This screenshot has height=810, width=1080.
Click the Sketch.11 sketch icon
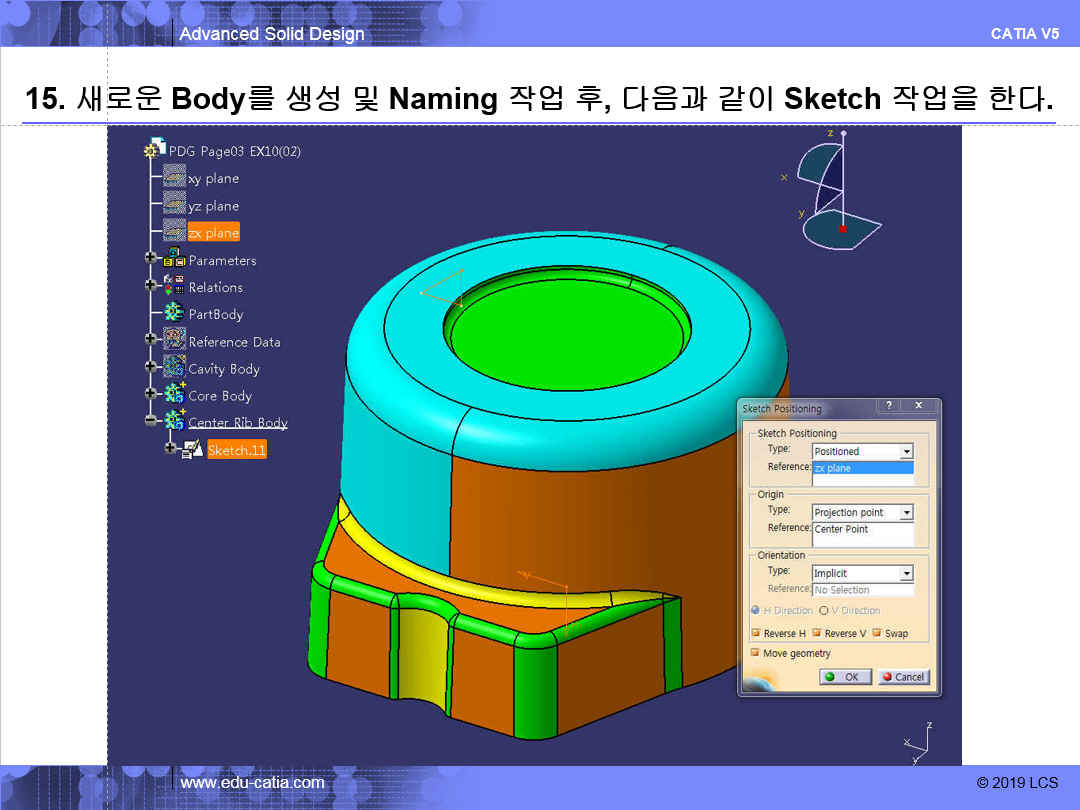(192, 450)
